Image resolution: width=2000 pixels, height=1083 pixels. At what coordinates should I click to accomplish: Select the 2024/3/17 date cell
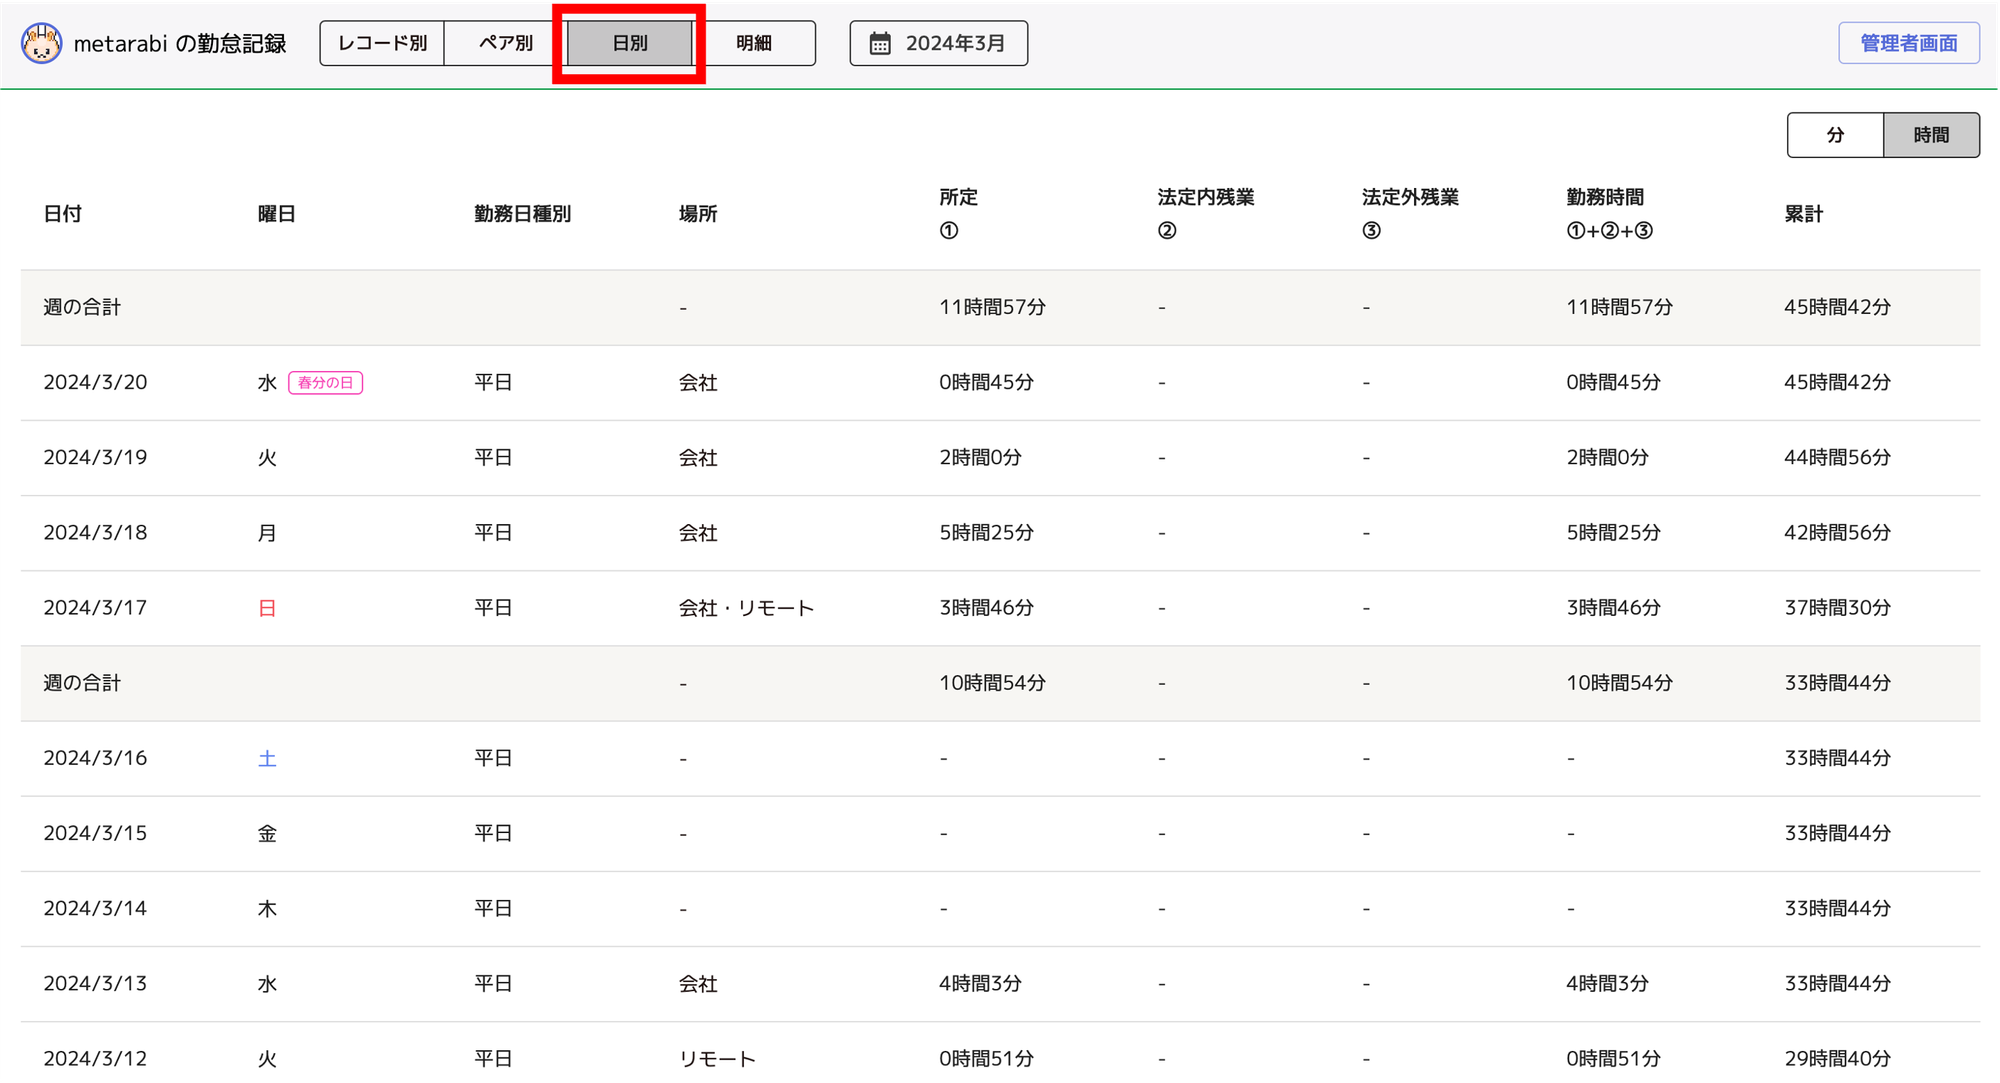coord(95,608)
